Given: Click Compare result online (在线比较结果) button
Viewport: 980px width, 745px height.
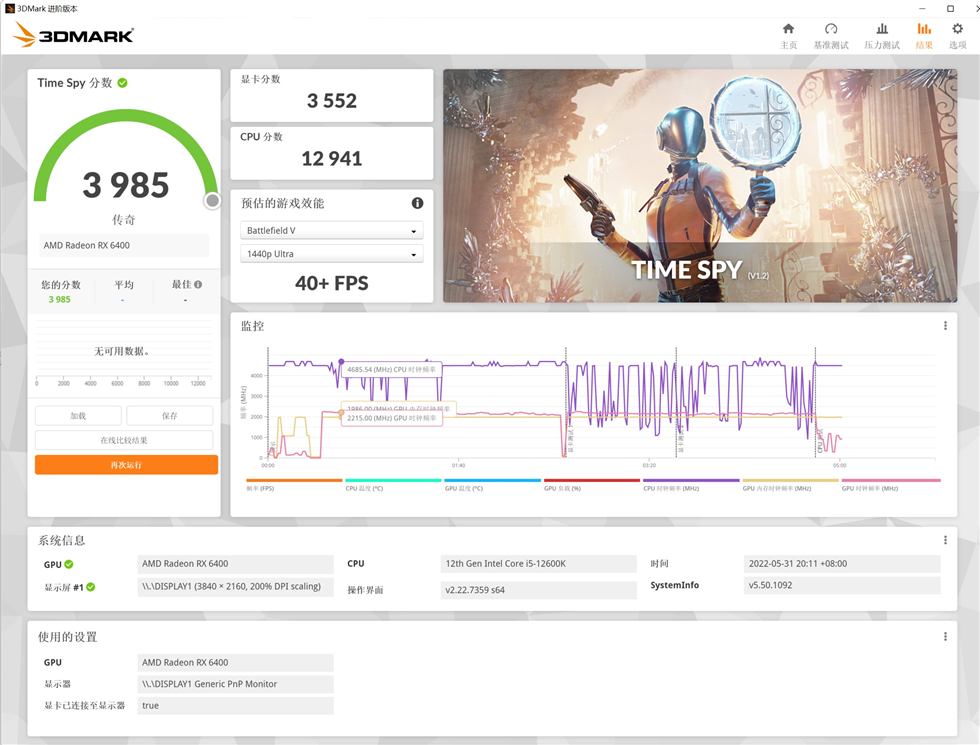Looking at the screenshot, I should coord(124,440).
